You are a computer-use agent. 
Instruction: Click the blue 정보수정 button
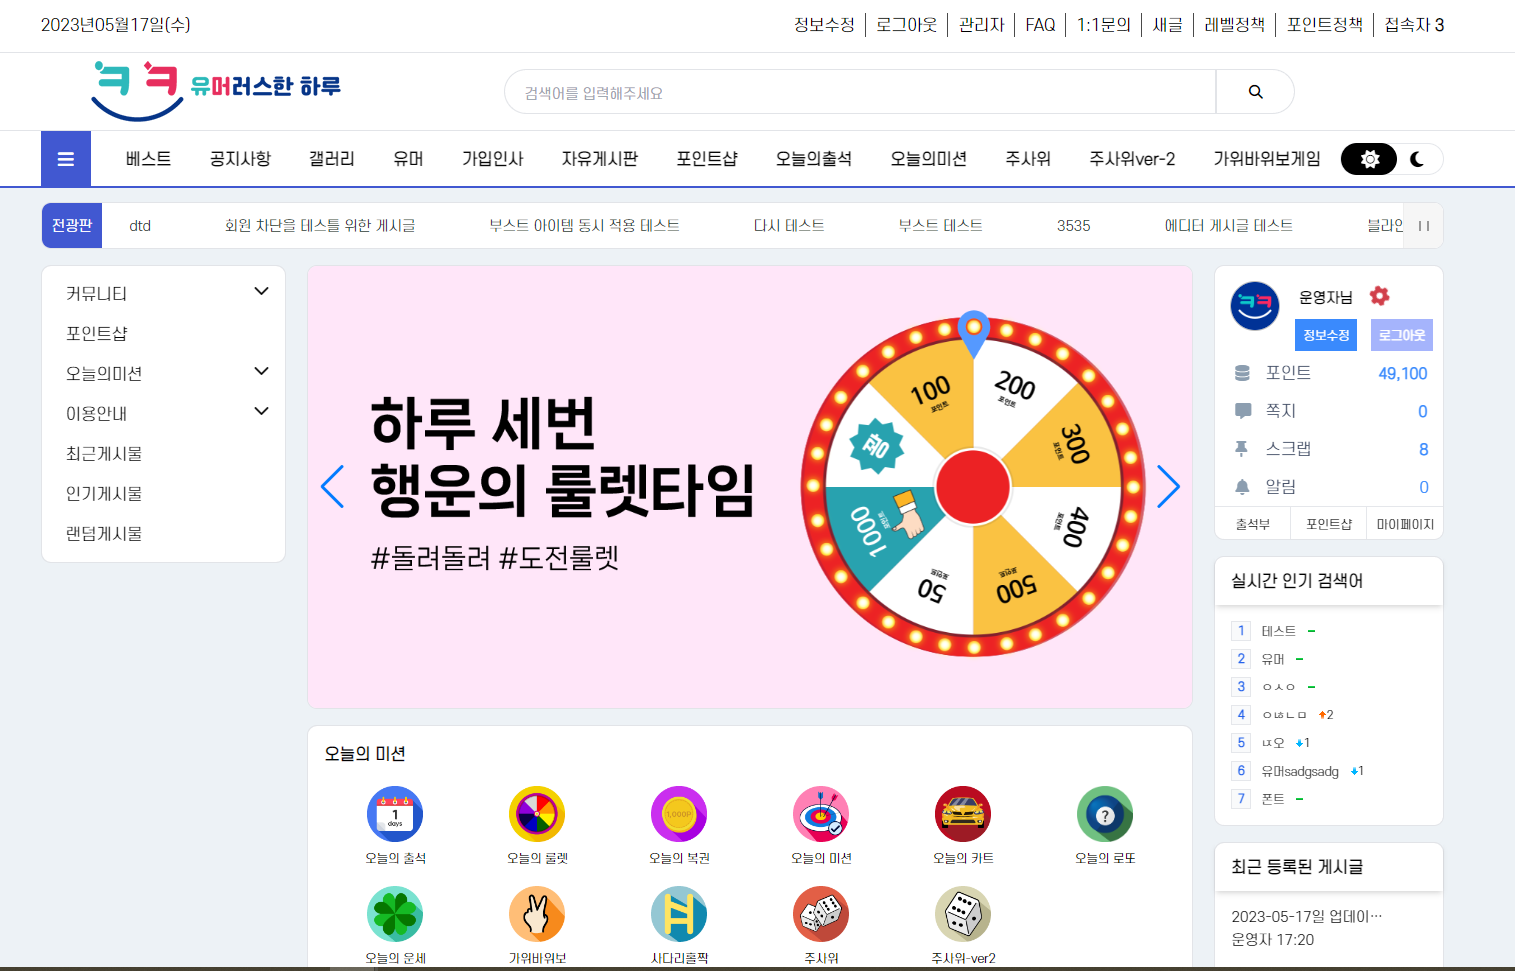click(x=1326, y=335)
